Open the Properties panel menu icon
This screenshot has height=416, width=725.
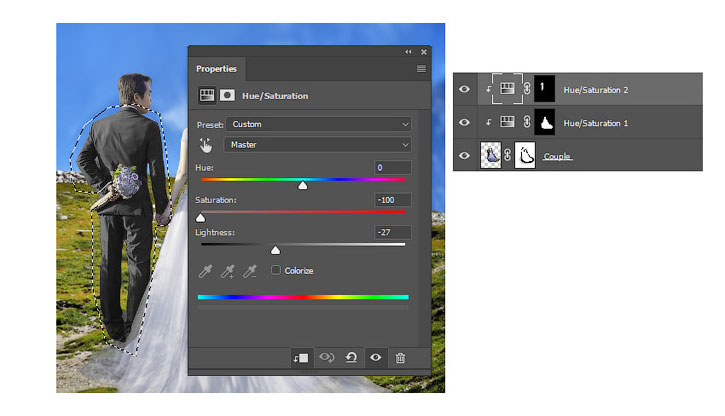pyautogui.click(x=421, y=69)
